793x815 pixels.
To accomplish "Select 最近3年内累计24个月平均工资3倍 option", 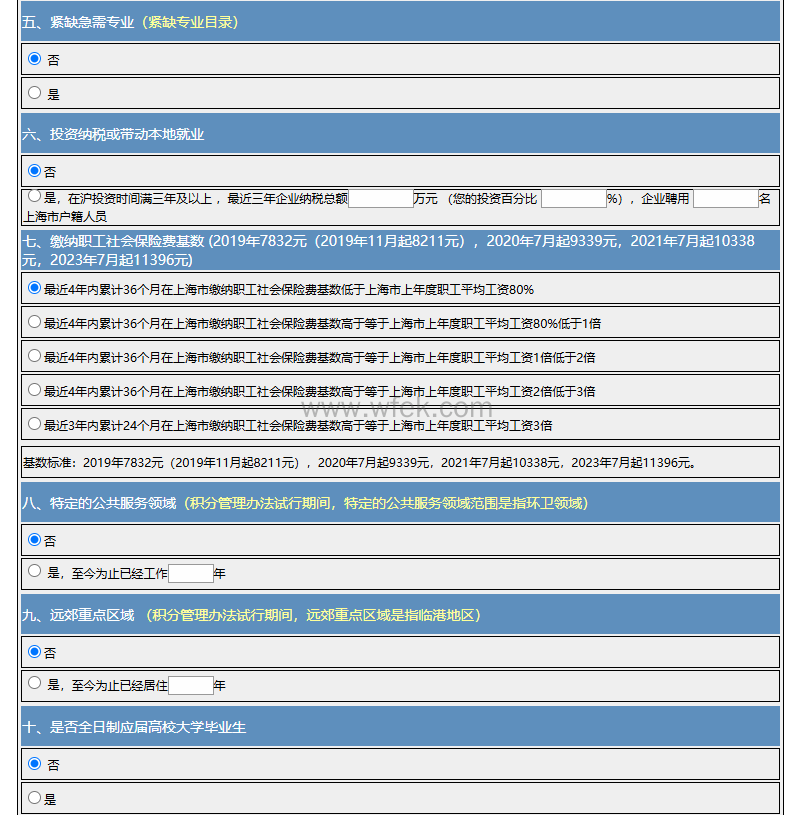I will click(35, 424).
